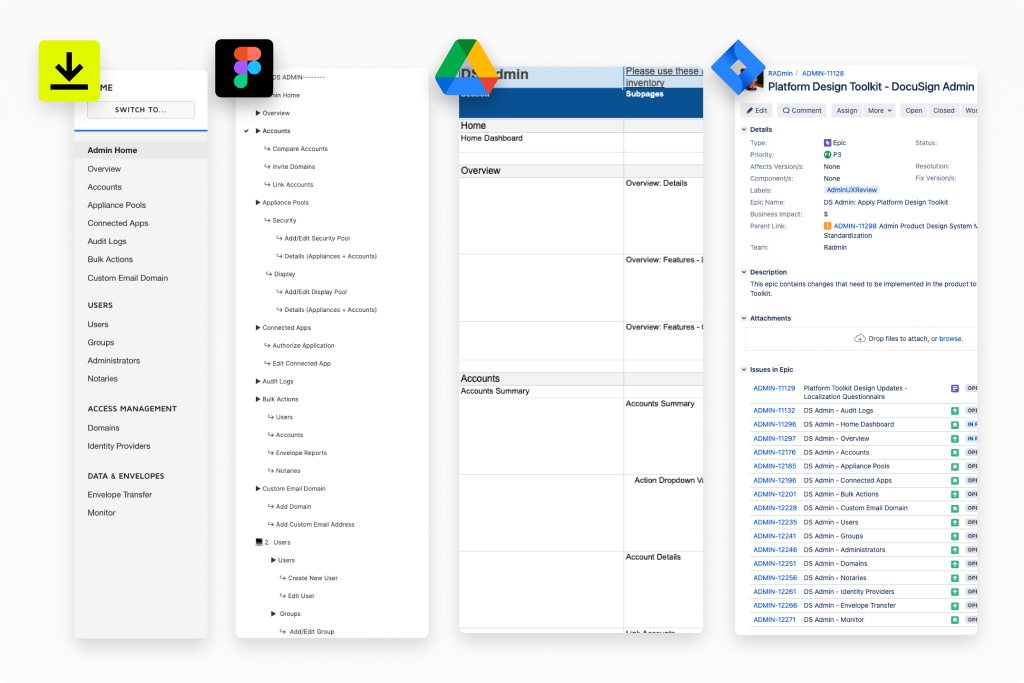The image size is (1024, 683).
Task: Click the ADMIN-11128 breadcrumb link
Action: click(x=823, y=74)
